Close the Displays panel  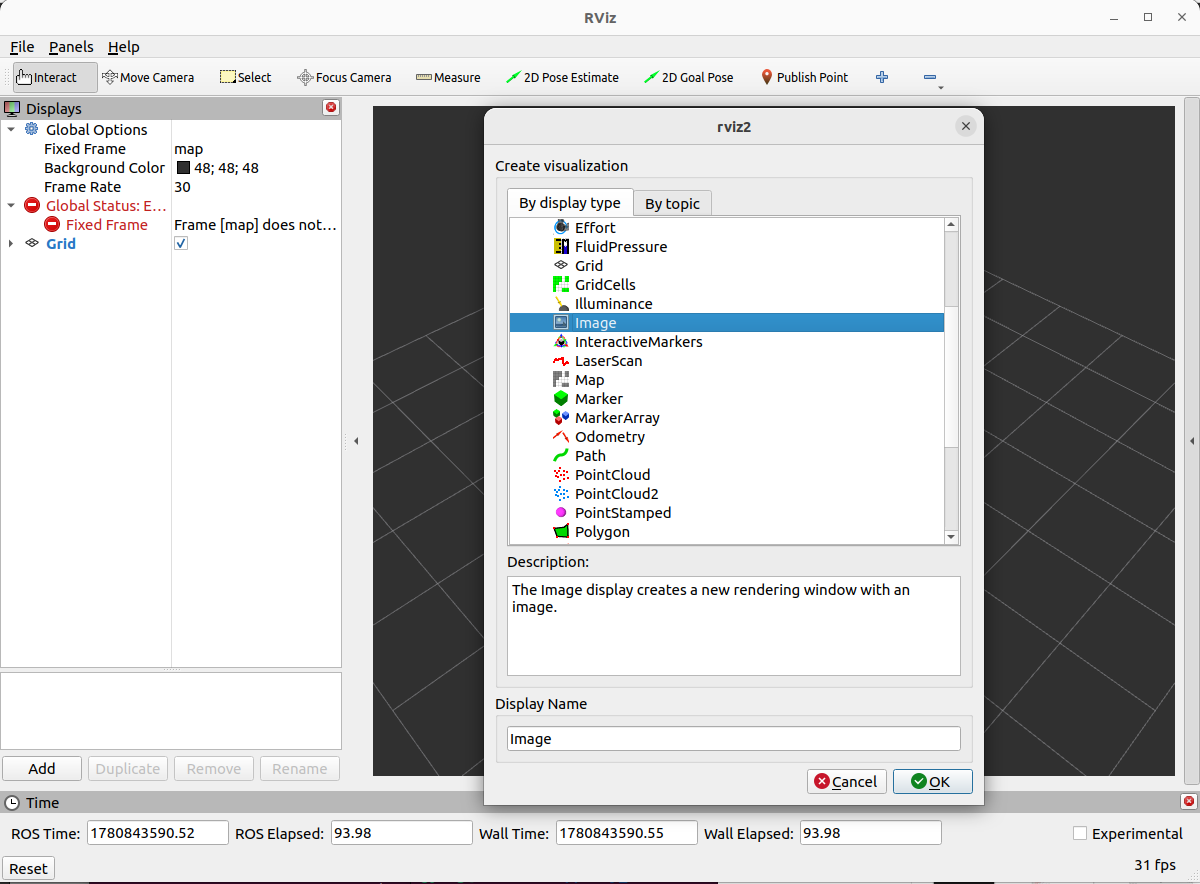(331, 108)
